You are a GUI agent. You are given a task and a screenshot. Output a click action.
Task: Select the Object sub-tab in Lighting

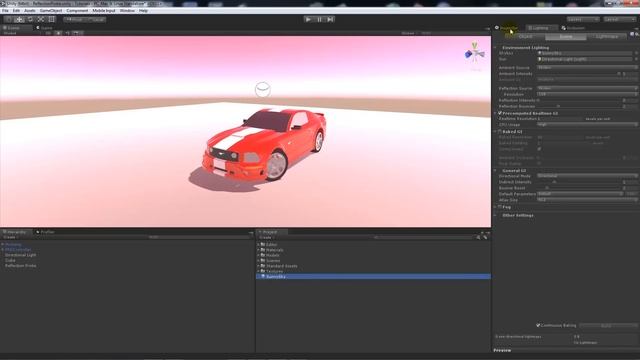click(525, 36)
